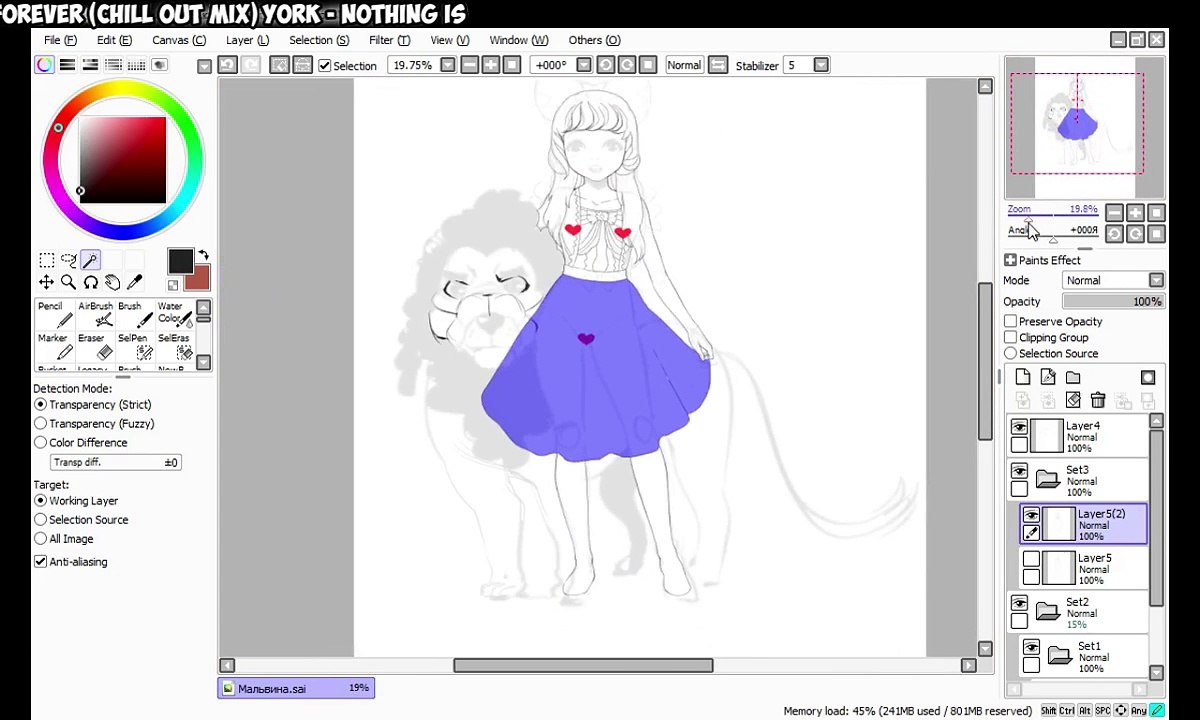Image resolution: width=1200 pixels, height=720 pixels.
Task: Select the Move tool
Action: tap(46, 283)
